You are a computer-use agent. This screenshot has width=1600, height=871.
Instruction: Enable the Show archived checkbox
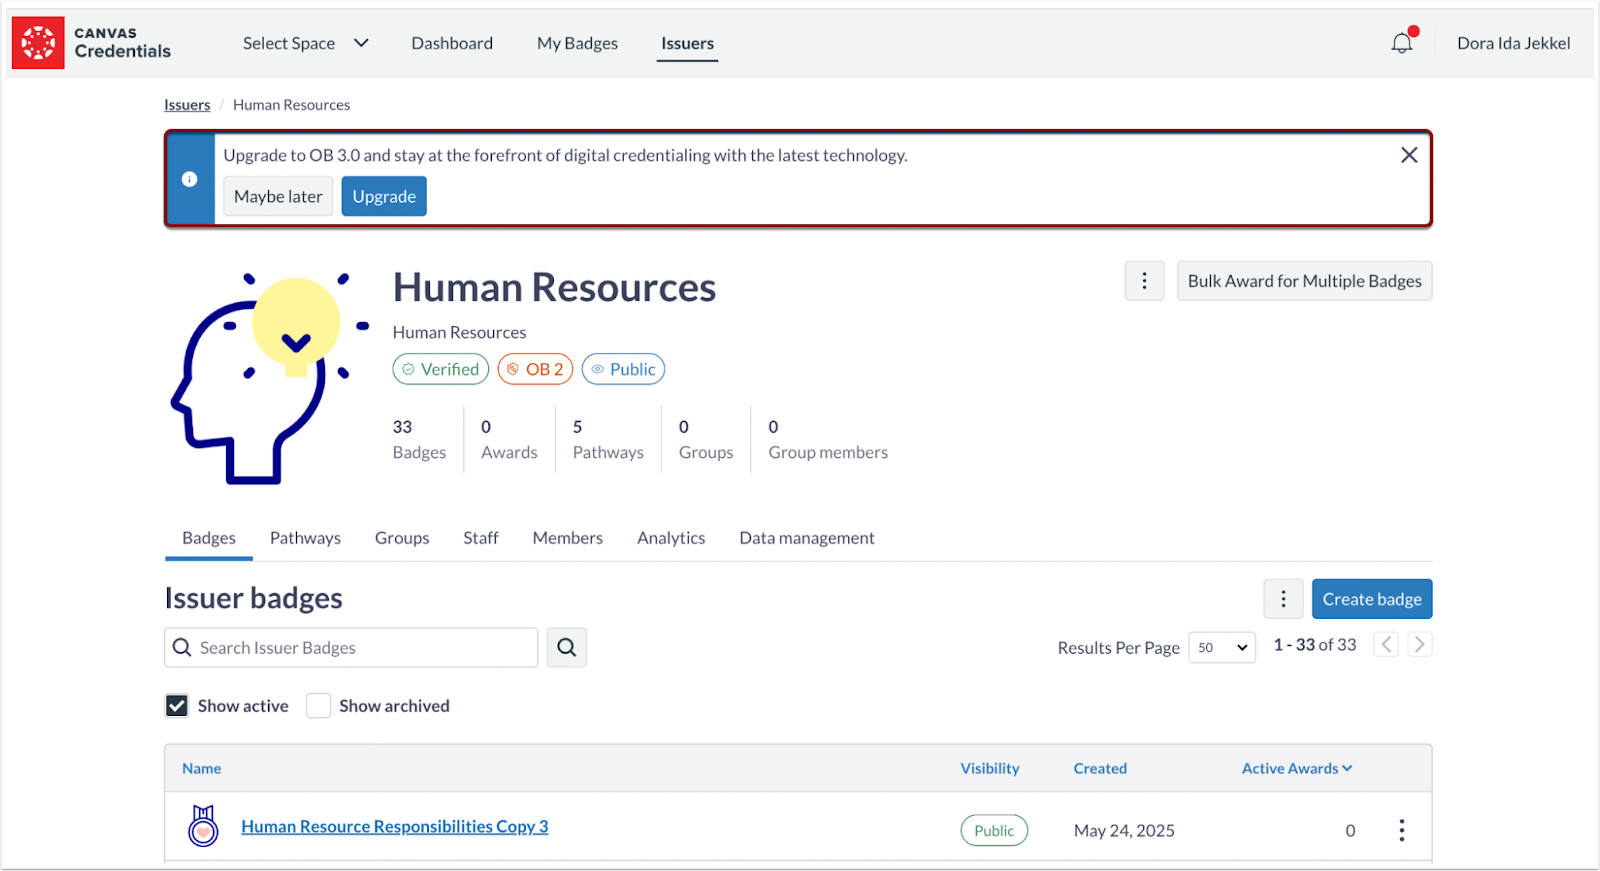[x=318, y=706]
